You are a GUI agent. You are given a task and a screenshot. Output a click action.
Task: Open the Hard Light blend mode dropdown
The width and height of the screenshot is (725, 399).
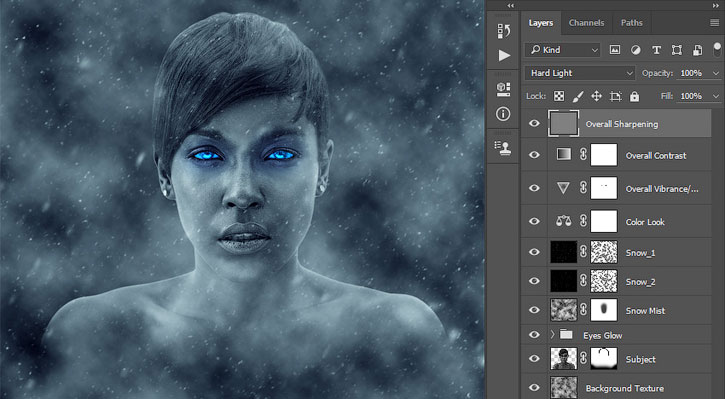[580, 73]
